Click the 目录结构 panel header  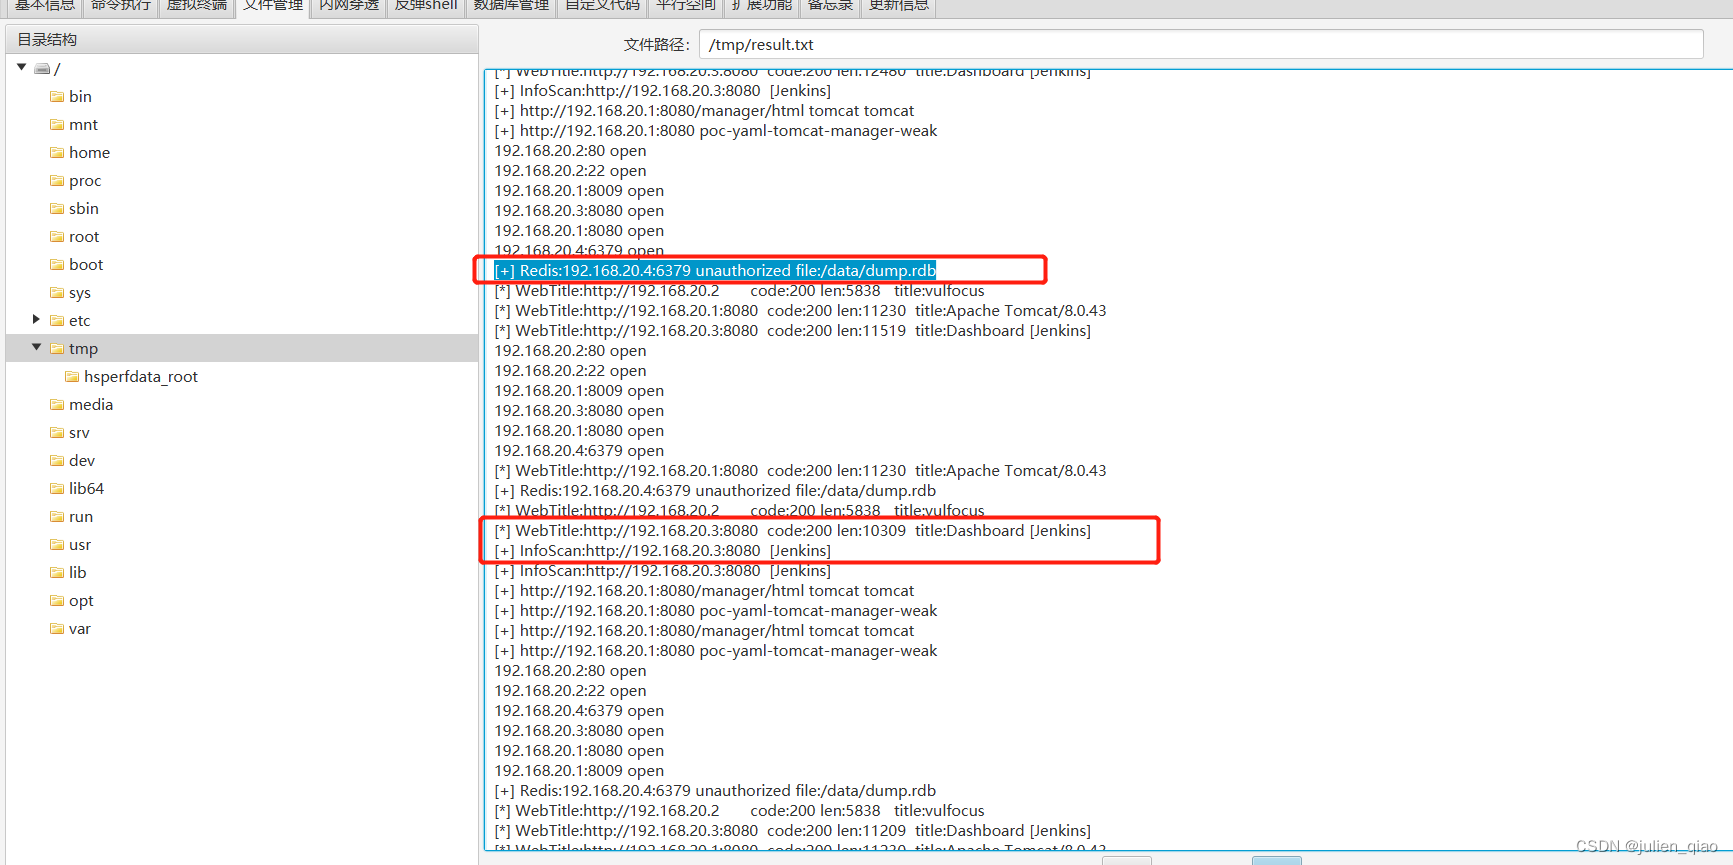coord(242,39)
